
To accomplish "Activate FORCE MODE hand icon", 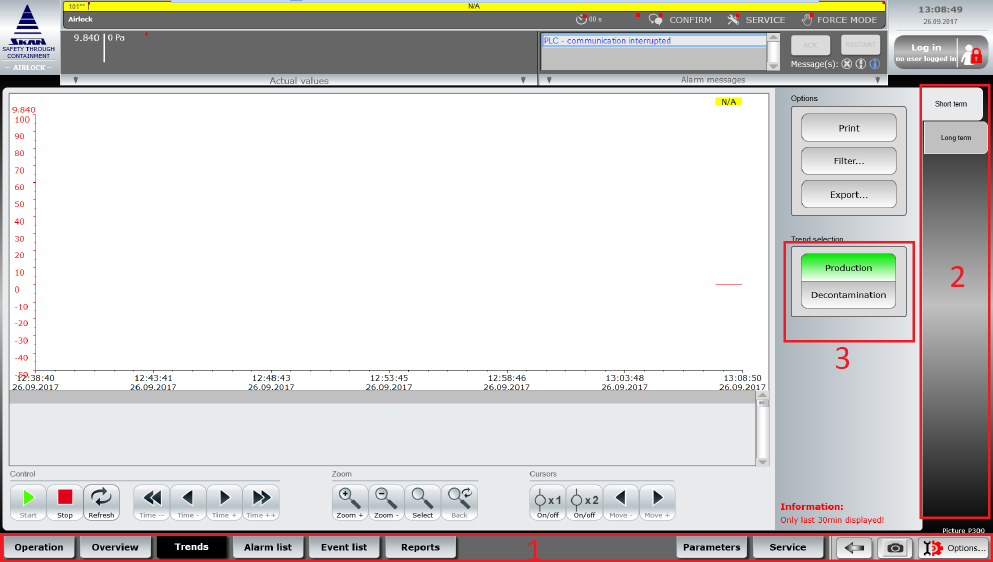I will 806,20.
